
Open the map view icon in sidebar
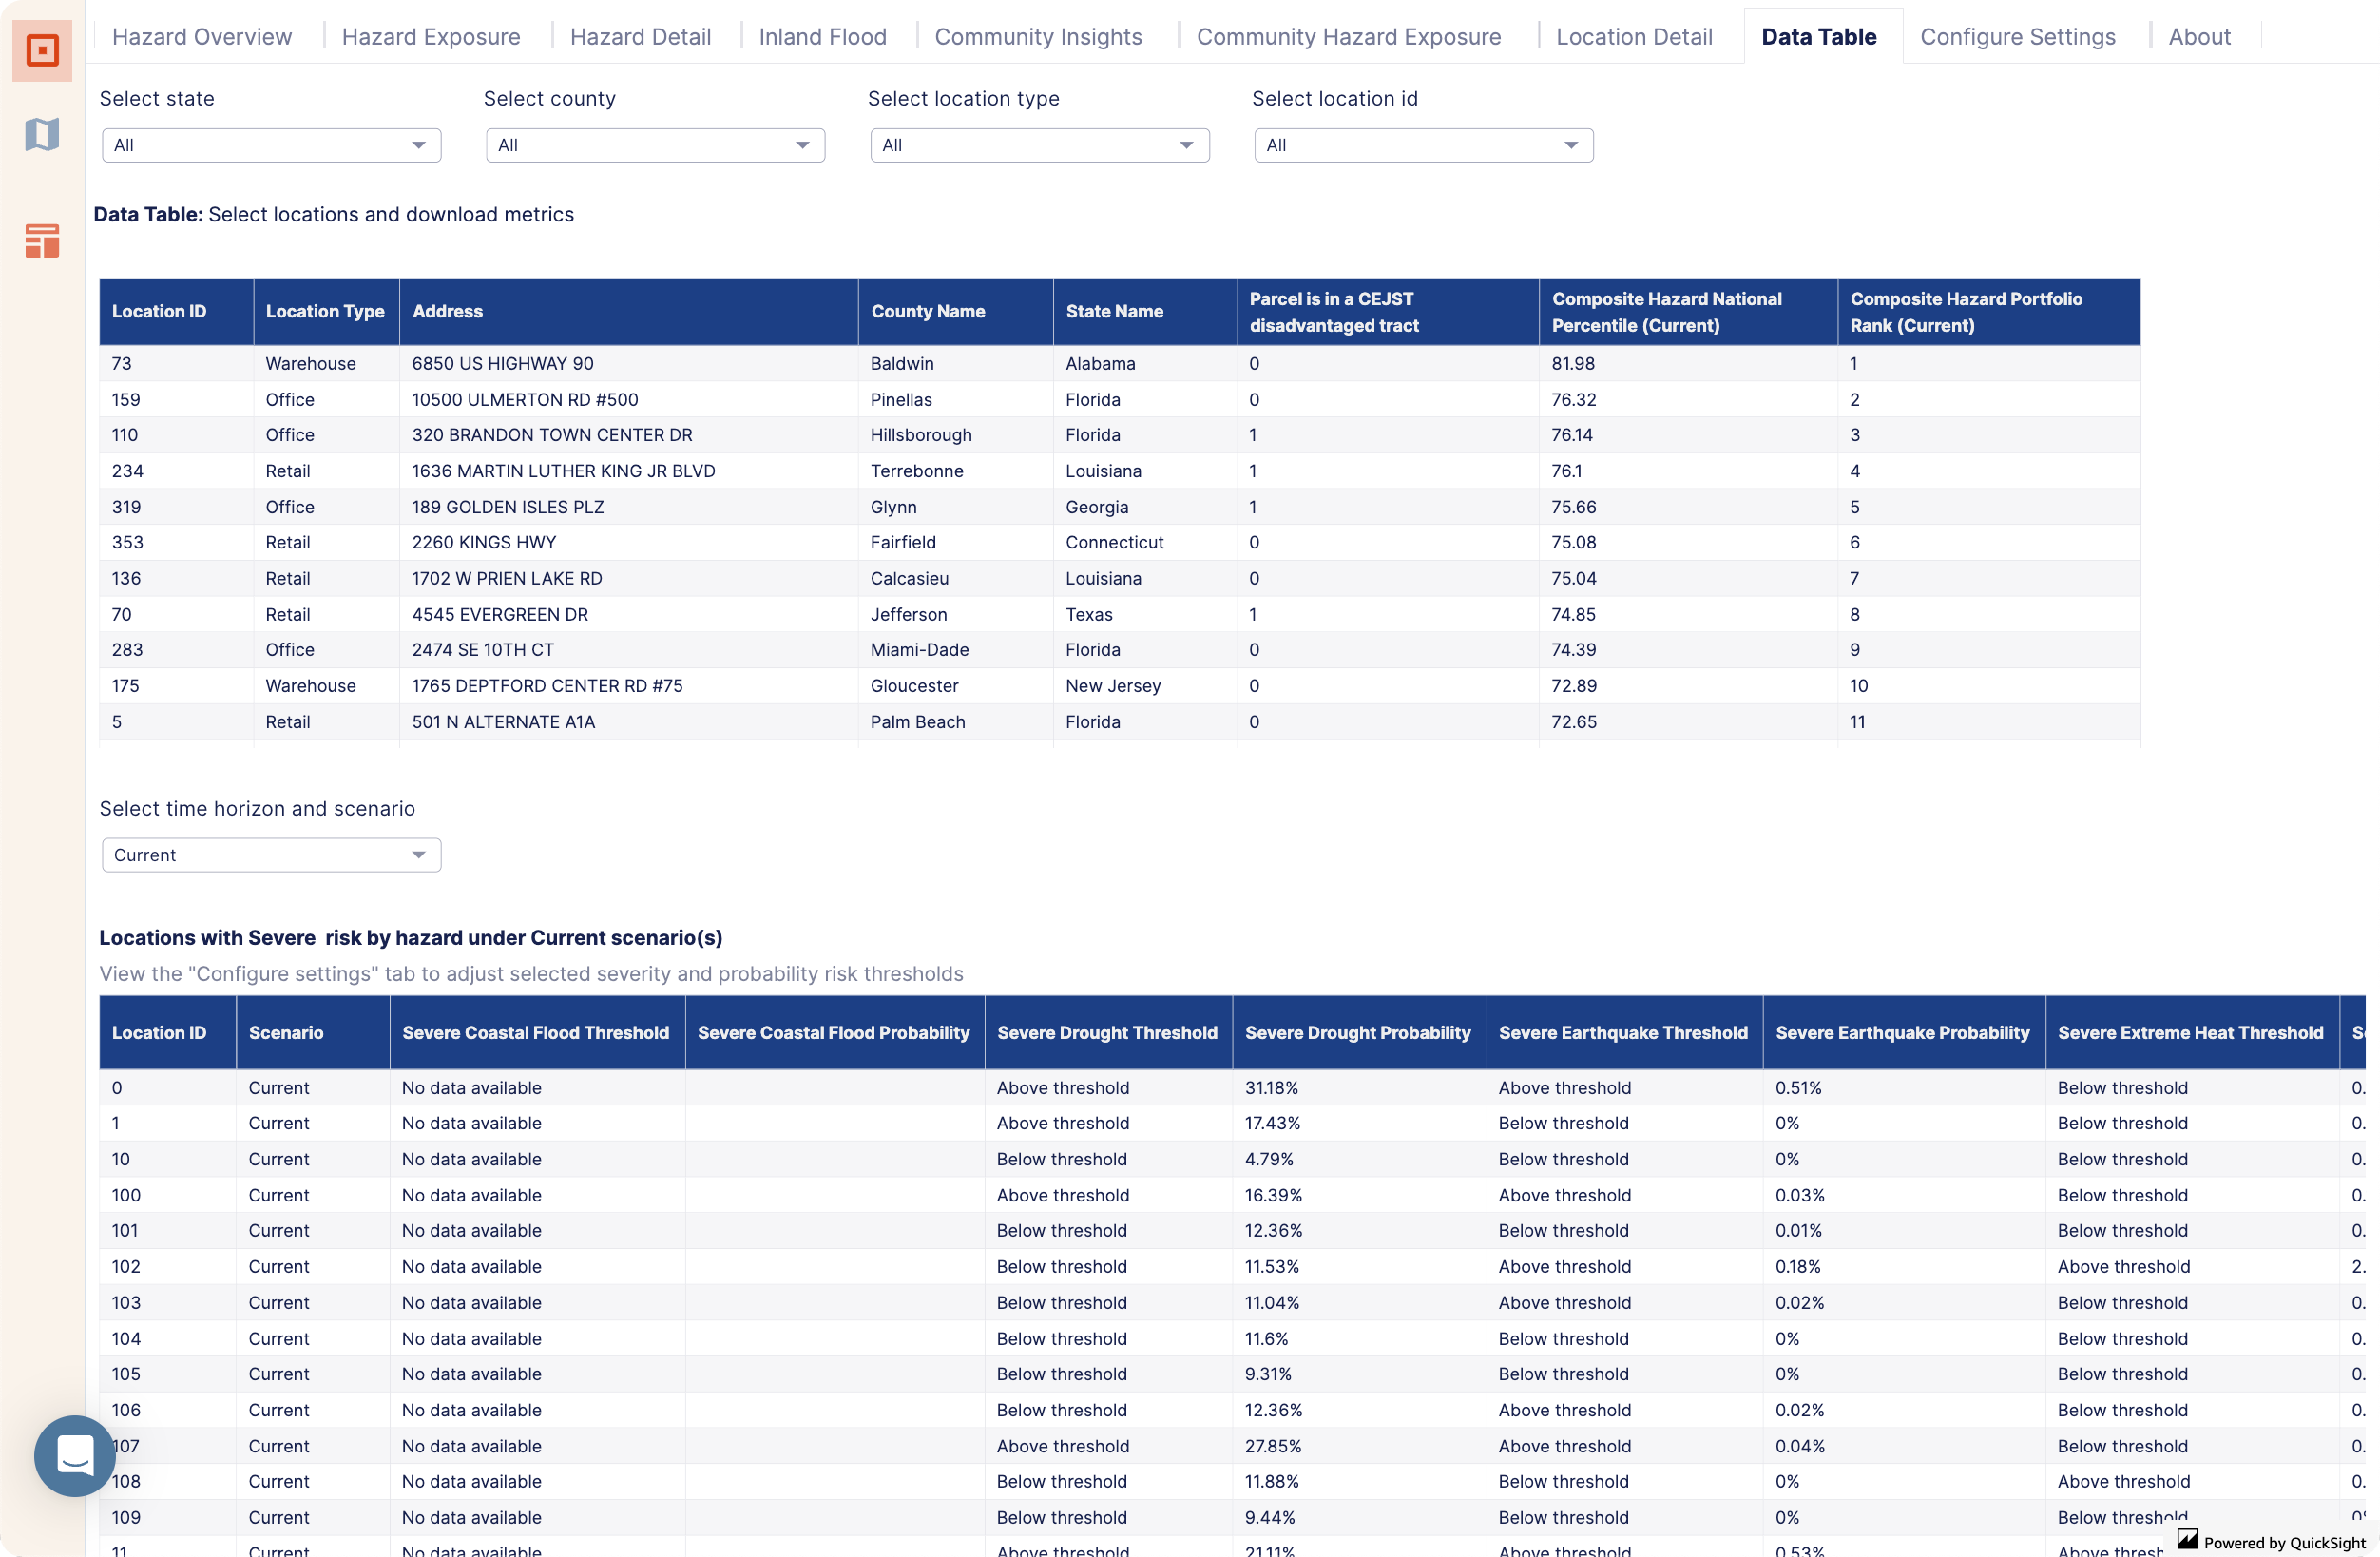42,134
